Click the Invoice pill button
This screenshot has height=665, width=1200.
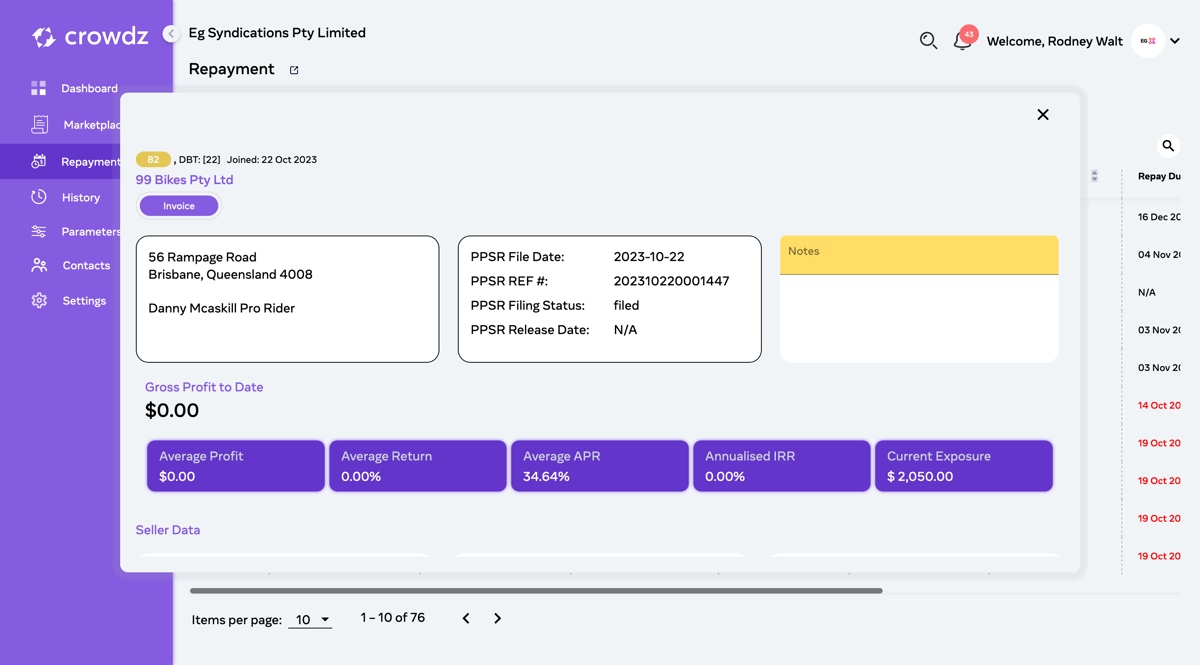click(179, 206)
